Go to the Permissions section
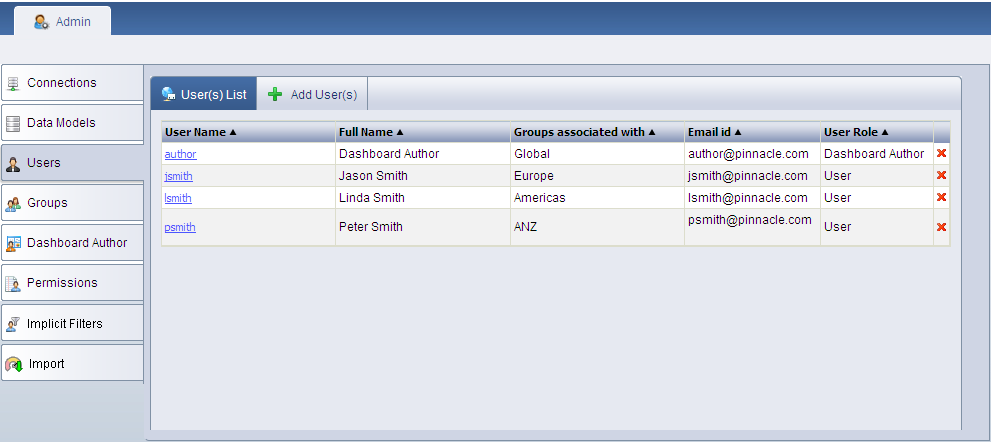Screen dimensions: 991x442 pos(62,283)
